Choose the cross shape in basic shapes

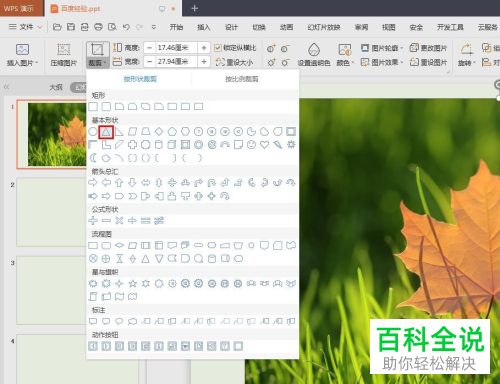coord(133,145)
